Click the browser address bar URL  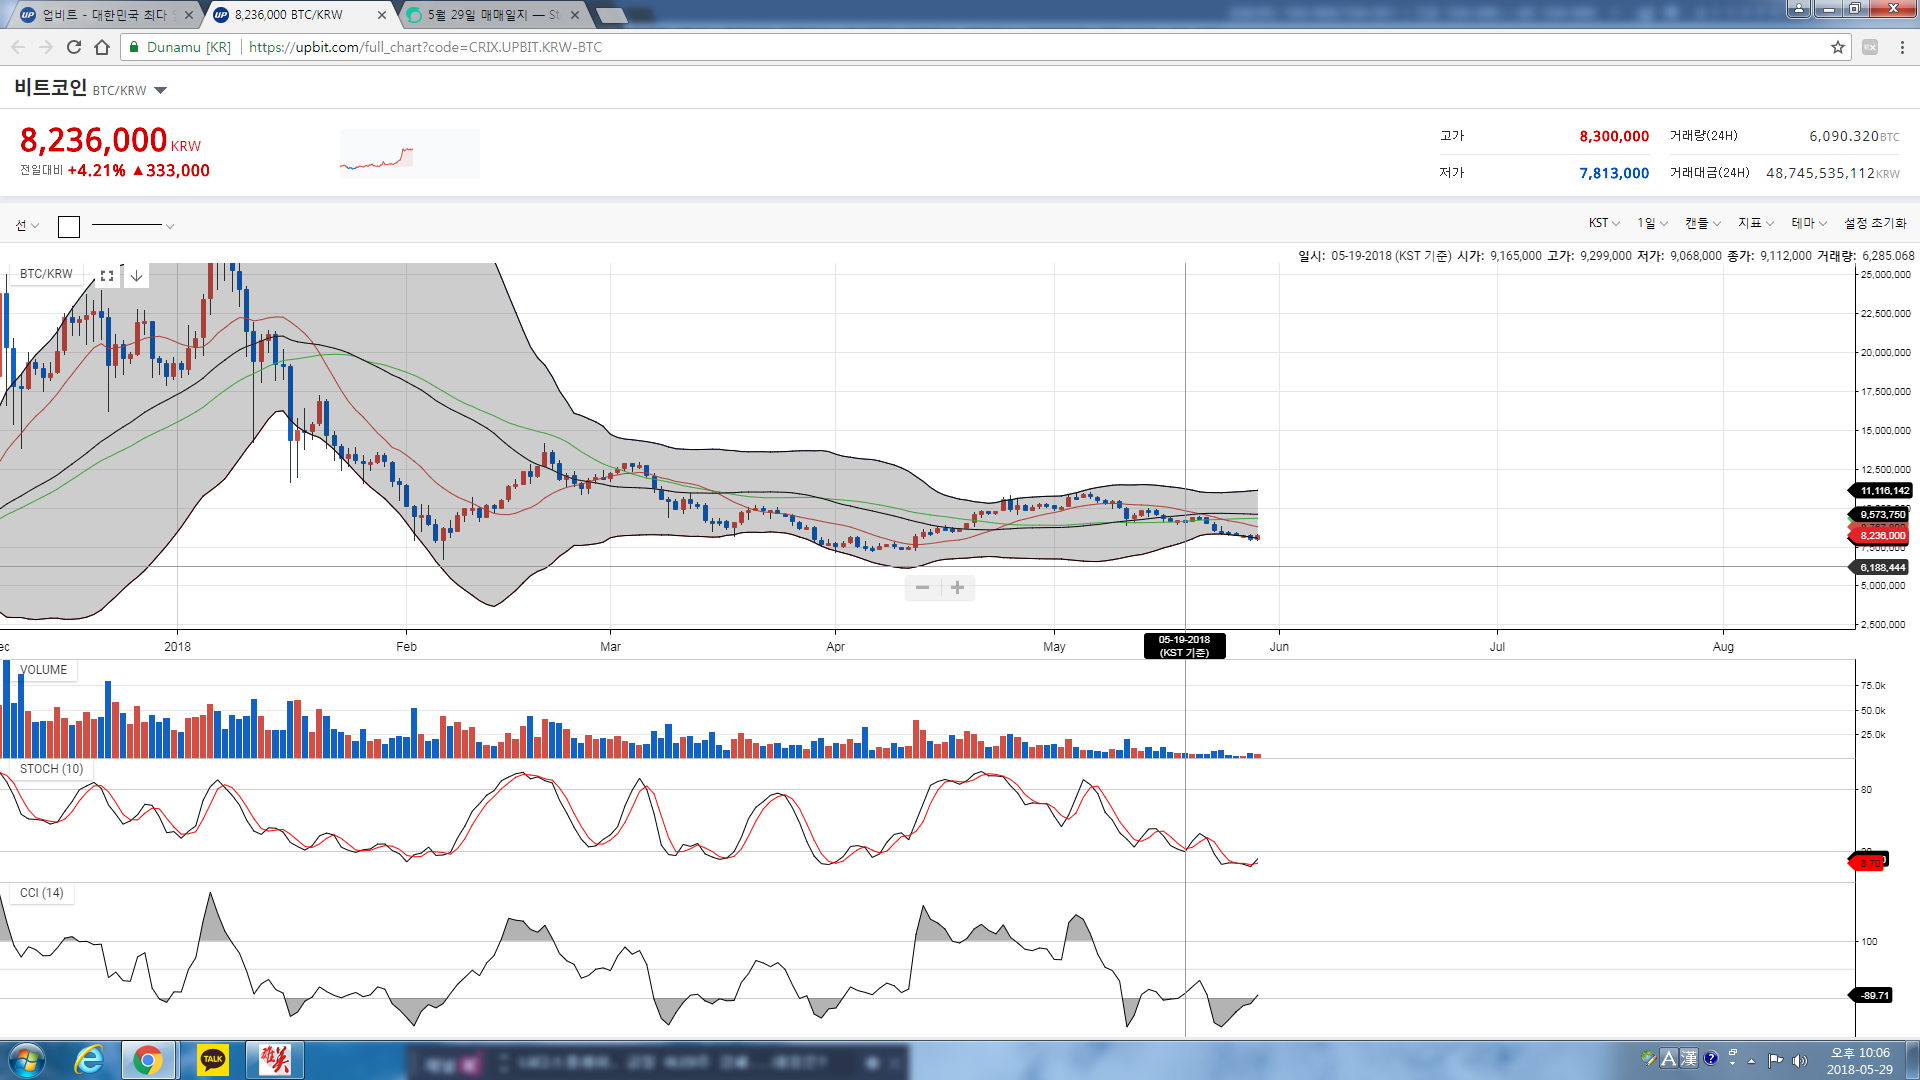click(425, 47)
